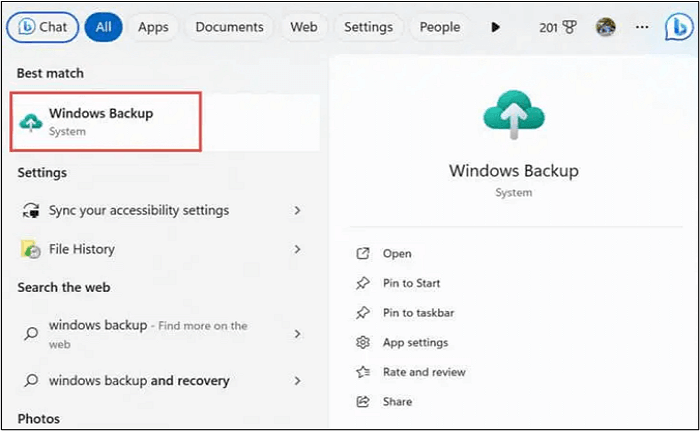Click the Photos section heading
Screen dimensions: 700x431
coord(39,419)
